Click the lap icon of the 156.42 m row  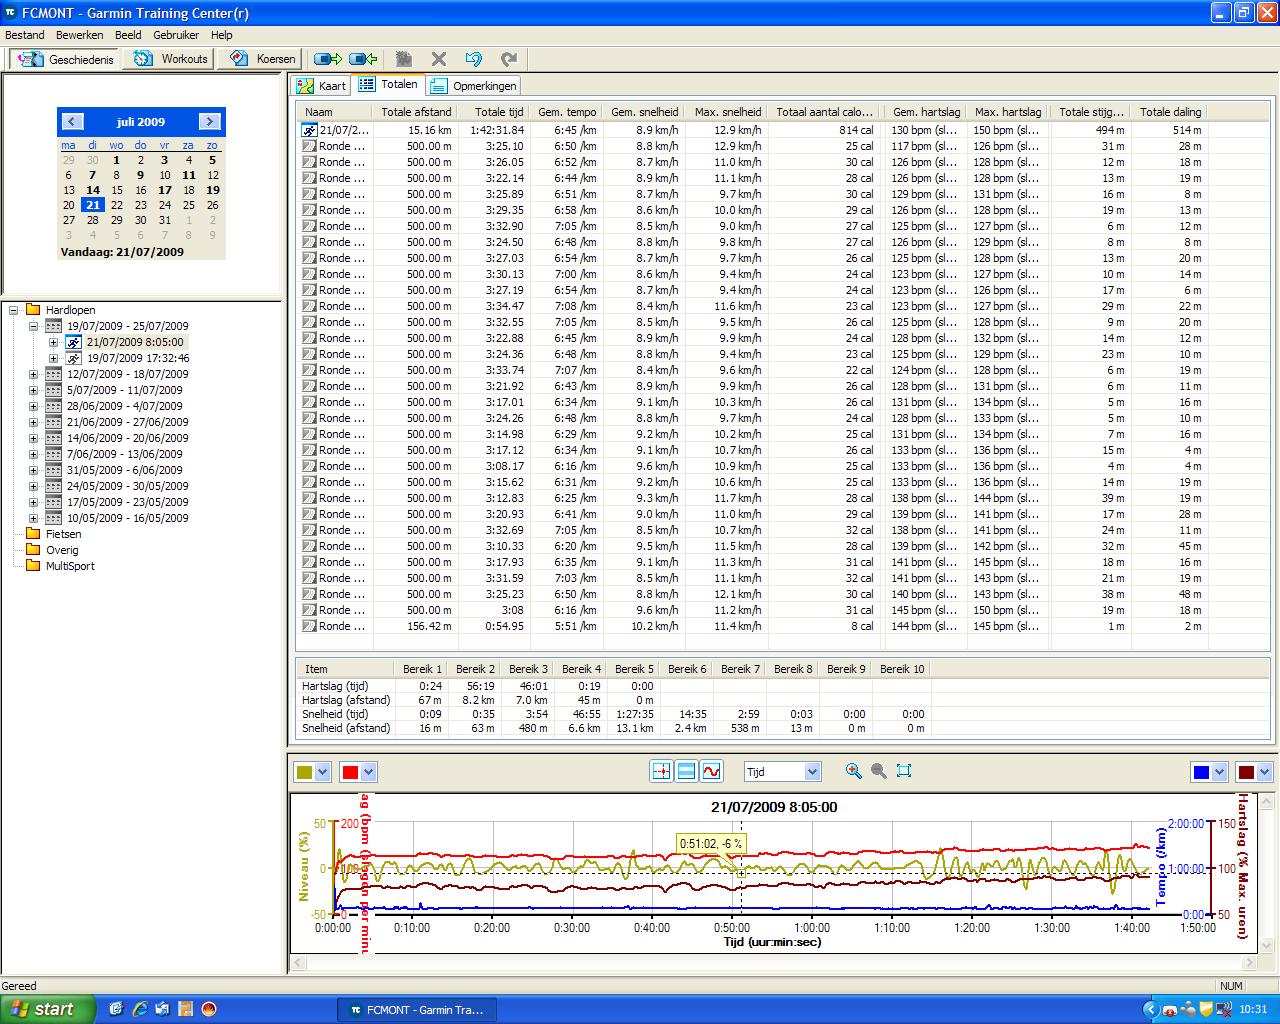coord(310,626)
